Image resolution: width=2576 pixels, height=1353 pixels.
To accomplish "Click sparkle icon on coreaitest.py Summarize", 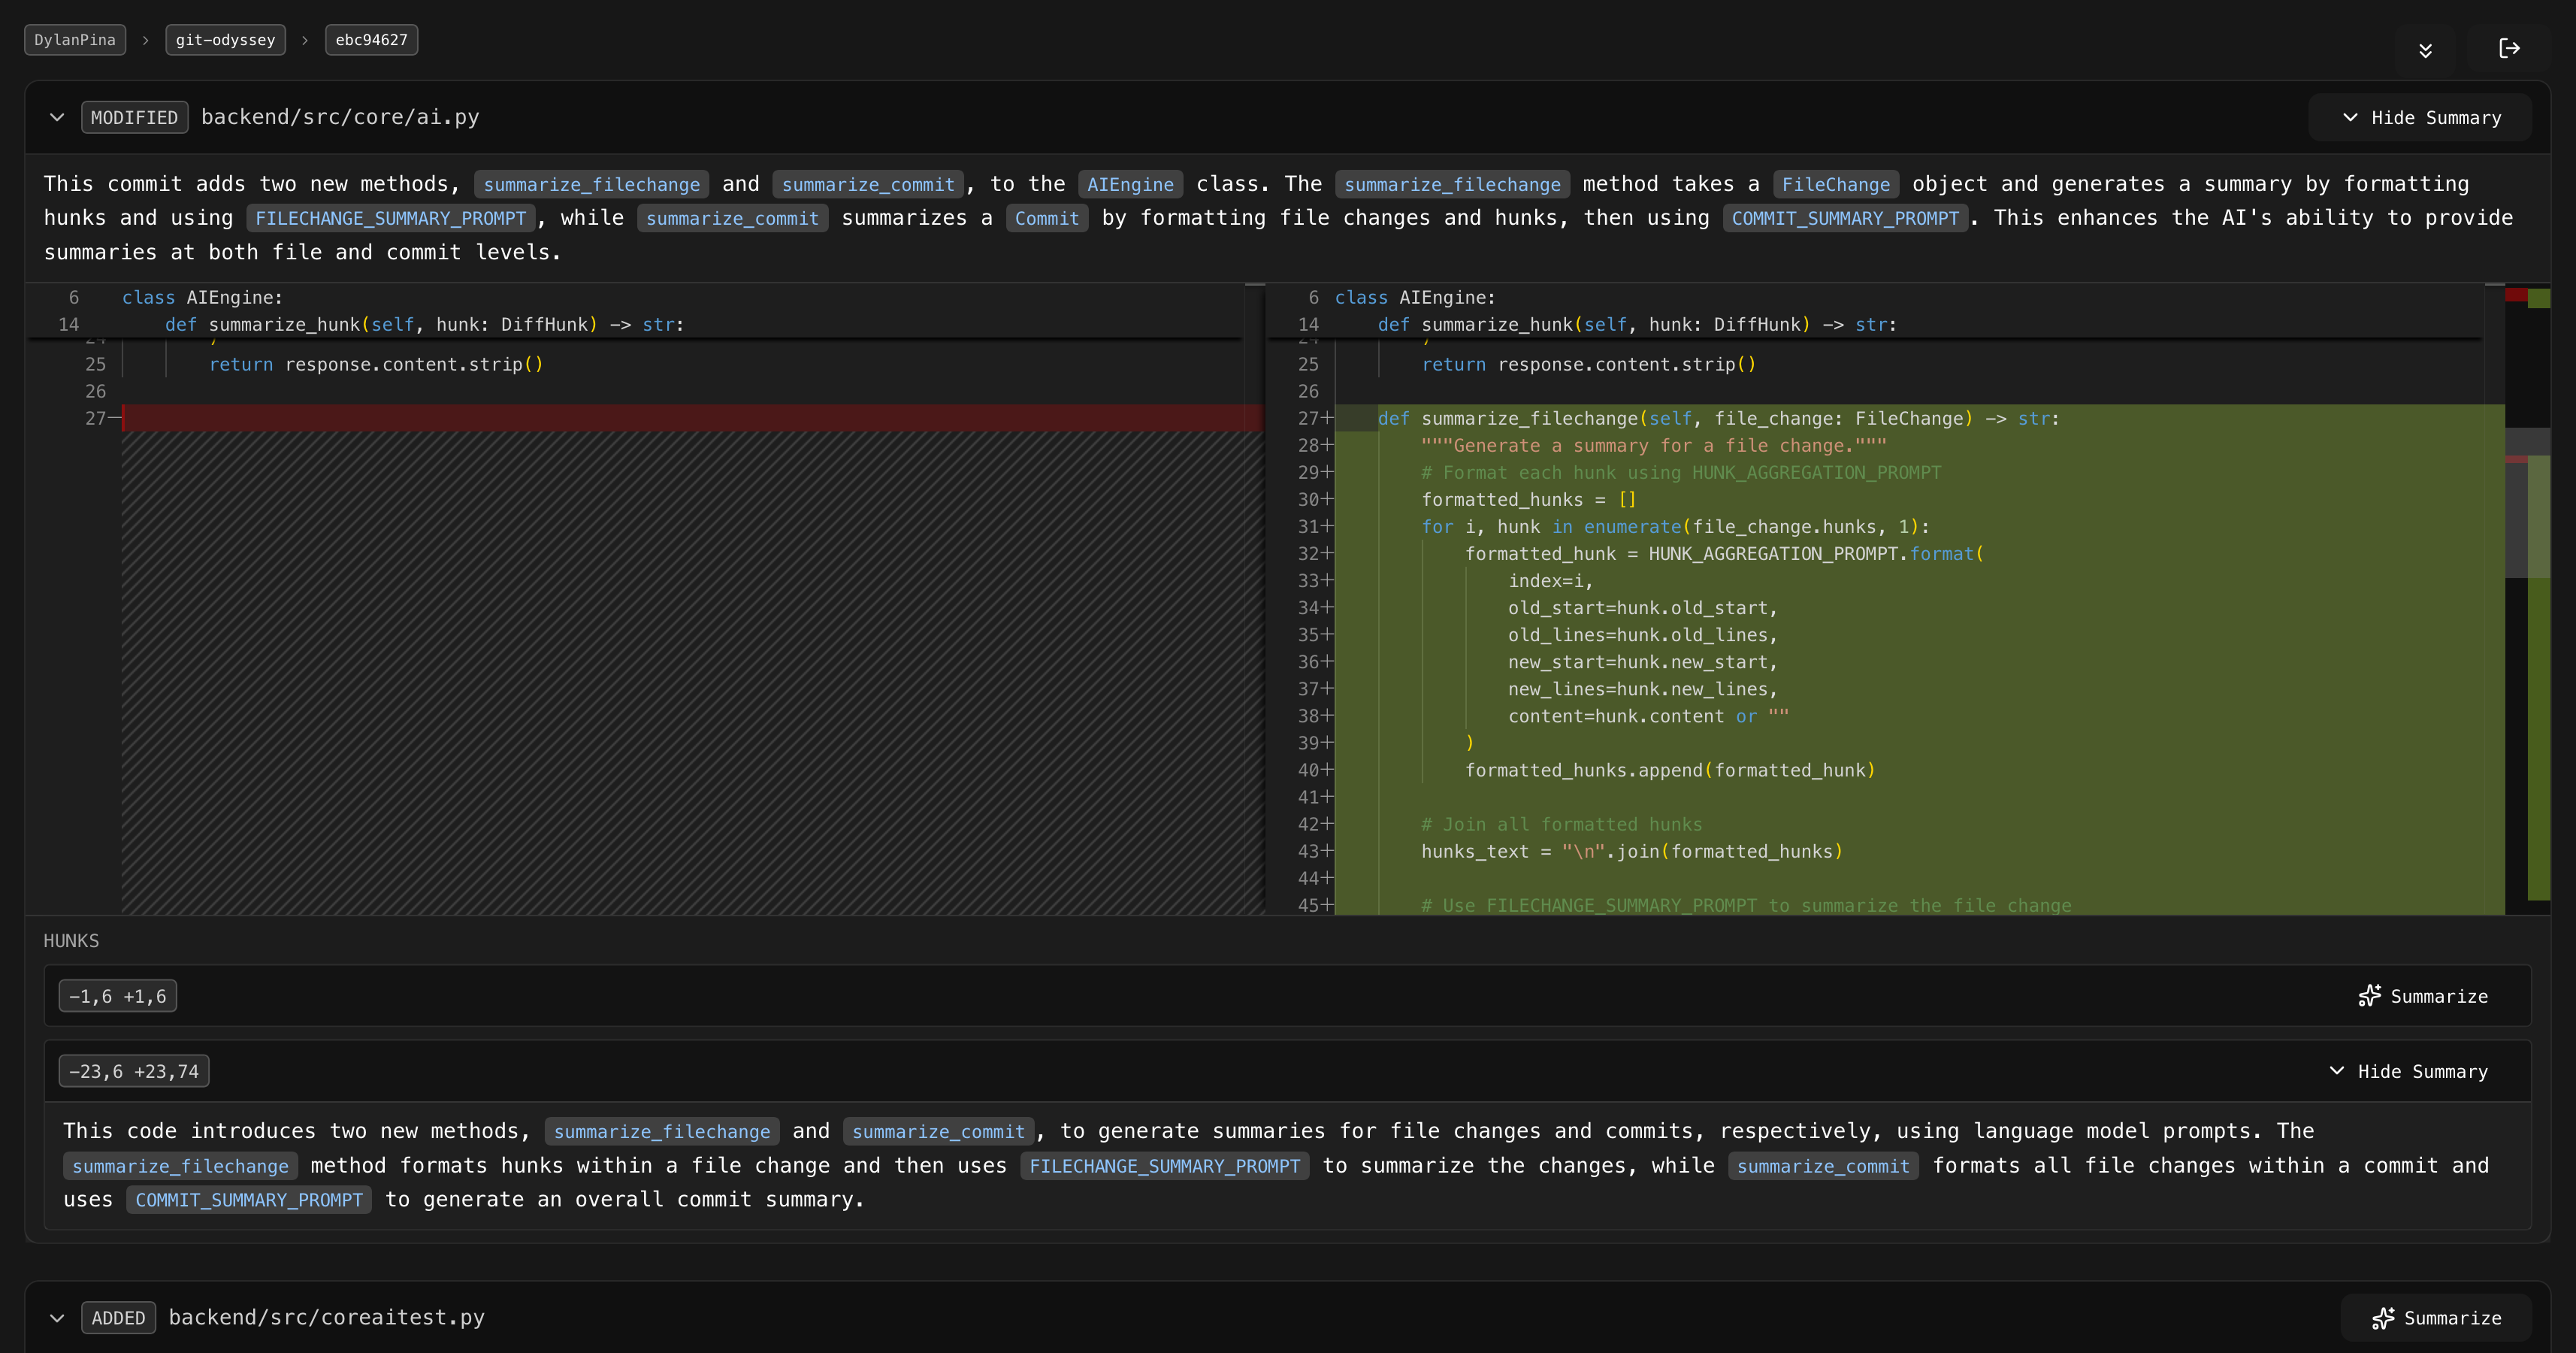I will click(x=2383, y=1318).
